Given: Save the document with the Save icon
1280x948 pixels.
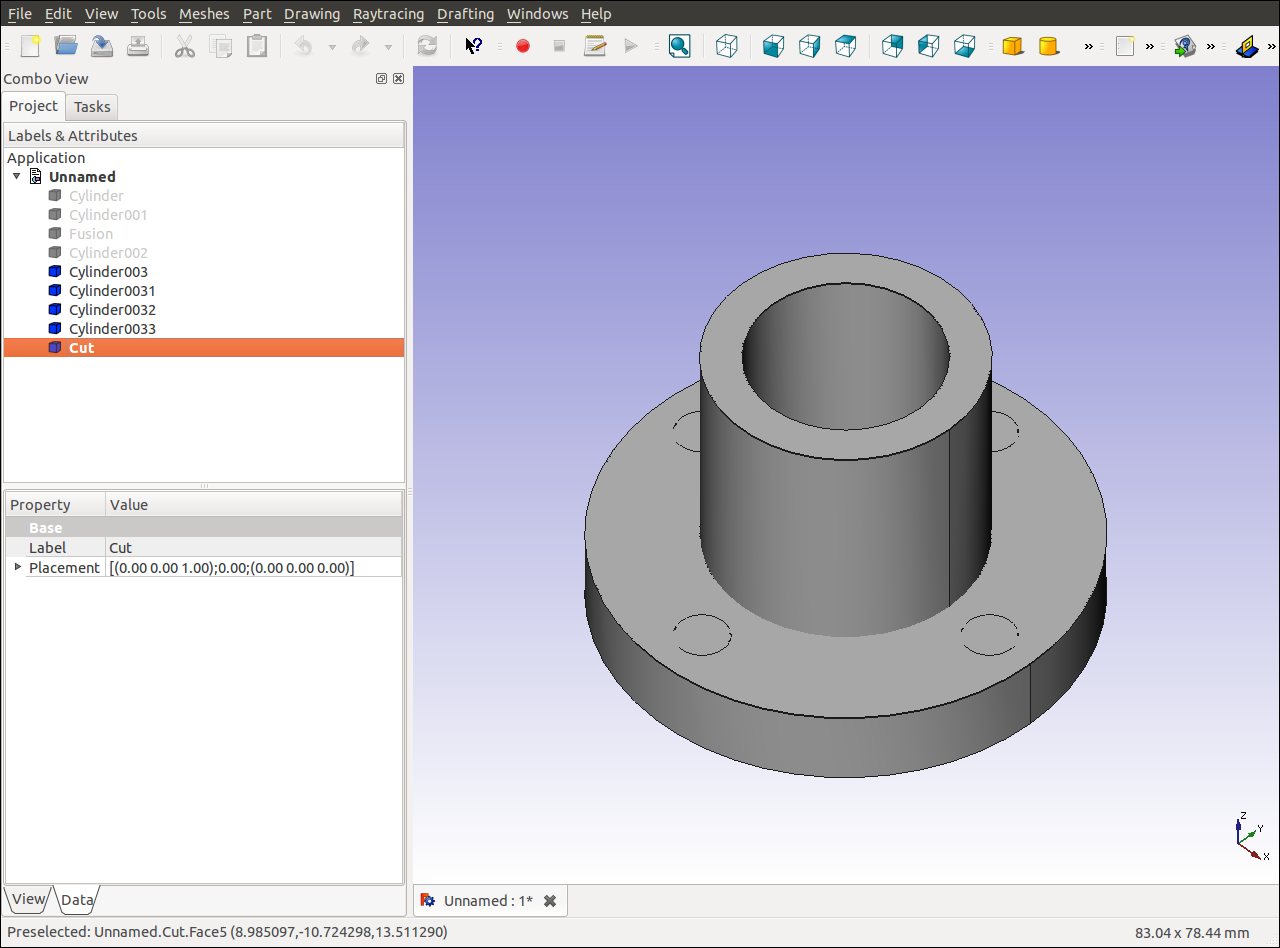Looking at the screenshot, I should (102, 46).
